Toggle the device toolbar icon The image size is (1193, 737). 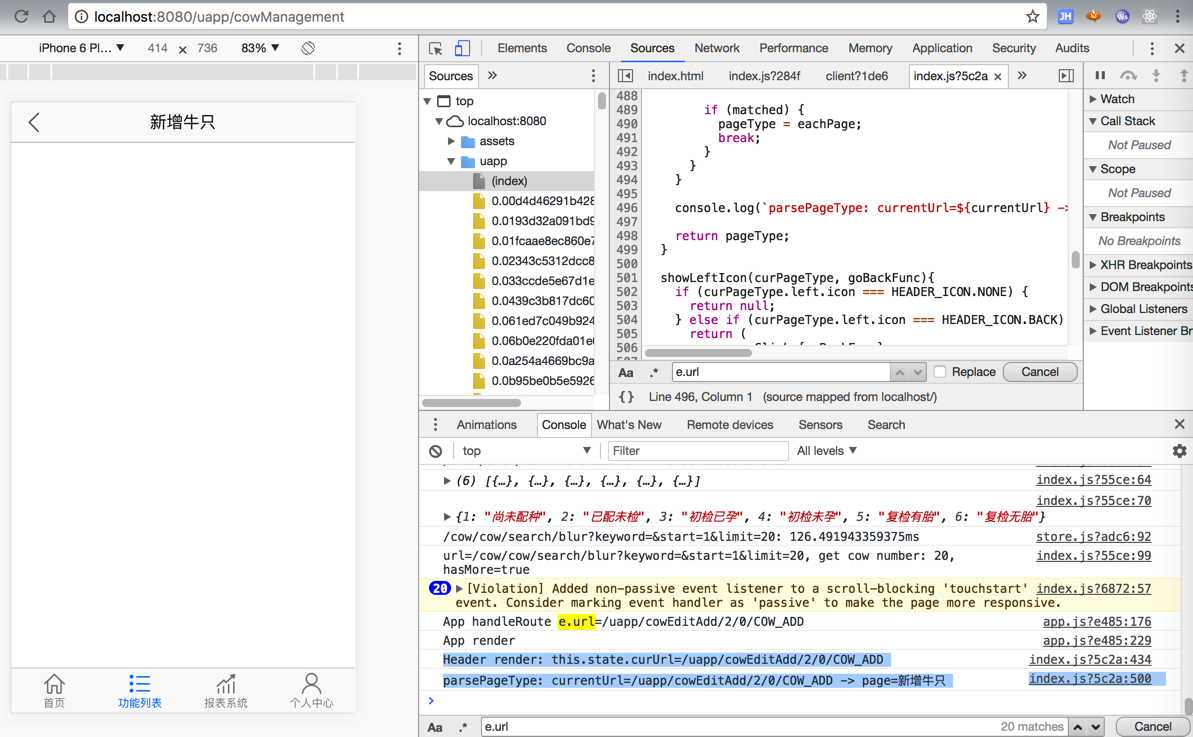pyautogui.click(x=462, y=48)
